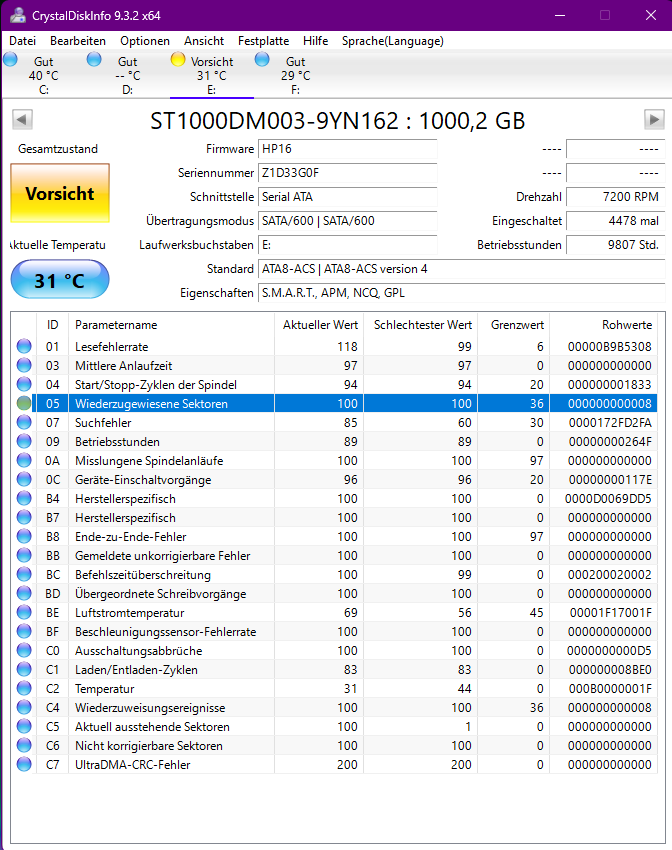Click status icon for Nicht korrigierbare Sektoren
672x850 pixels.
[x=24, y=745]
